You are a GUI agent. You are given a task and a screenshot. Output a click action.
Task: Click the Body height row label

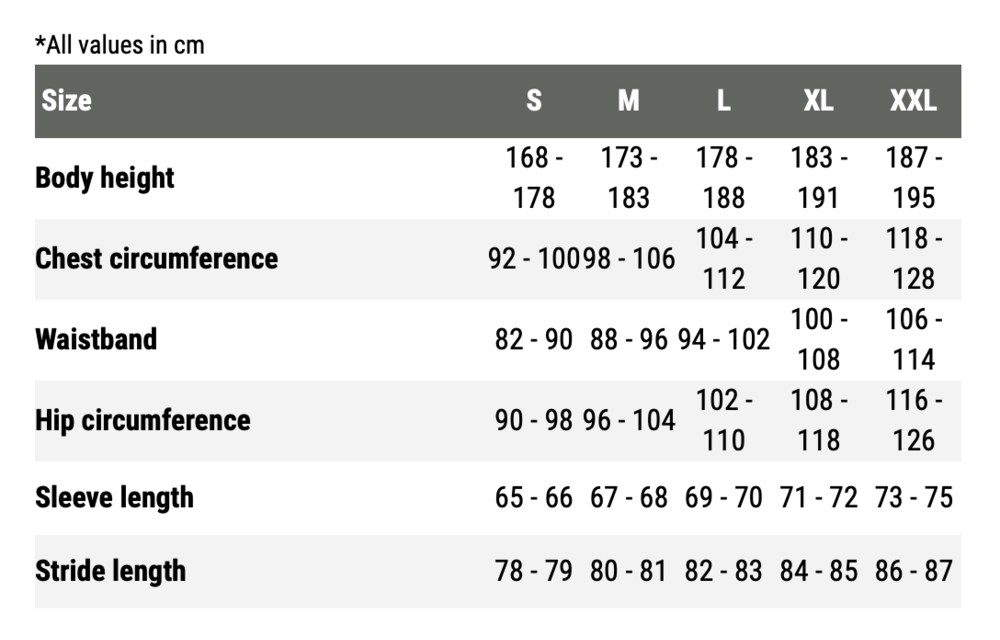(105, 178)
